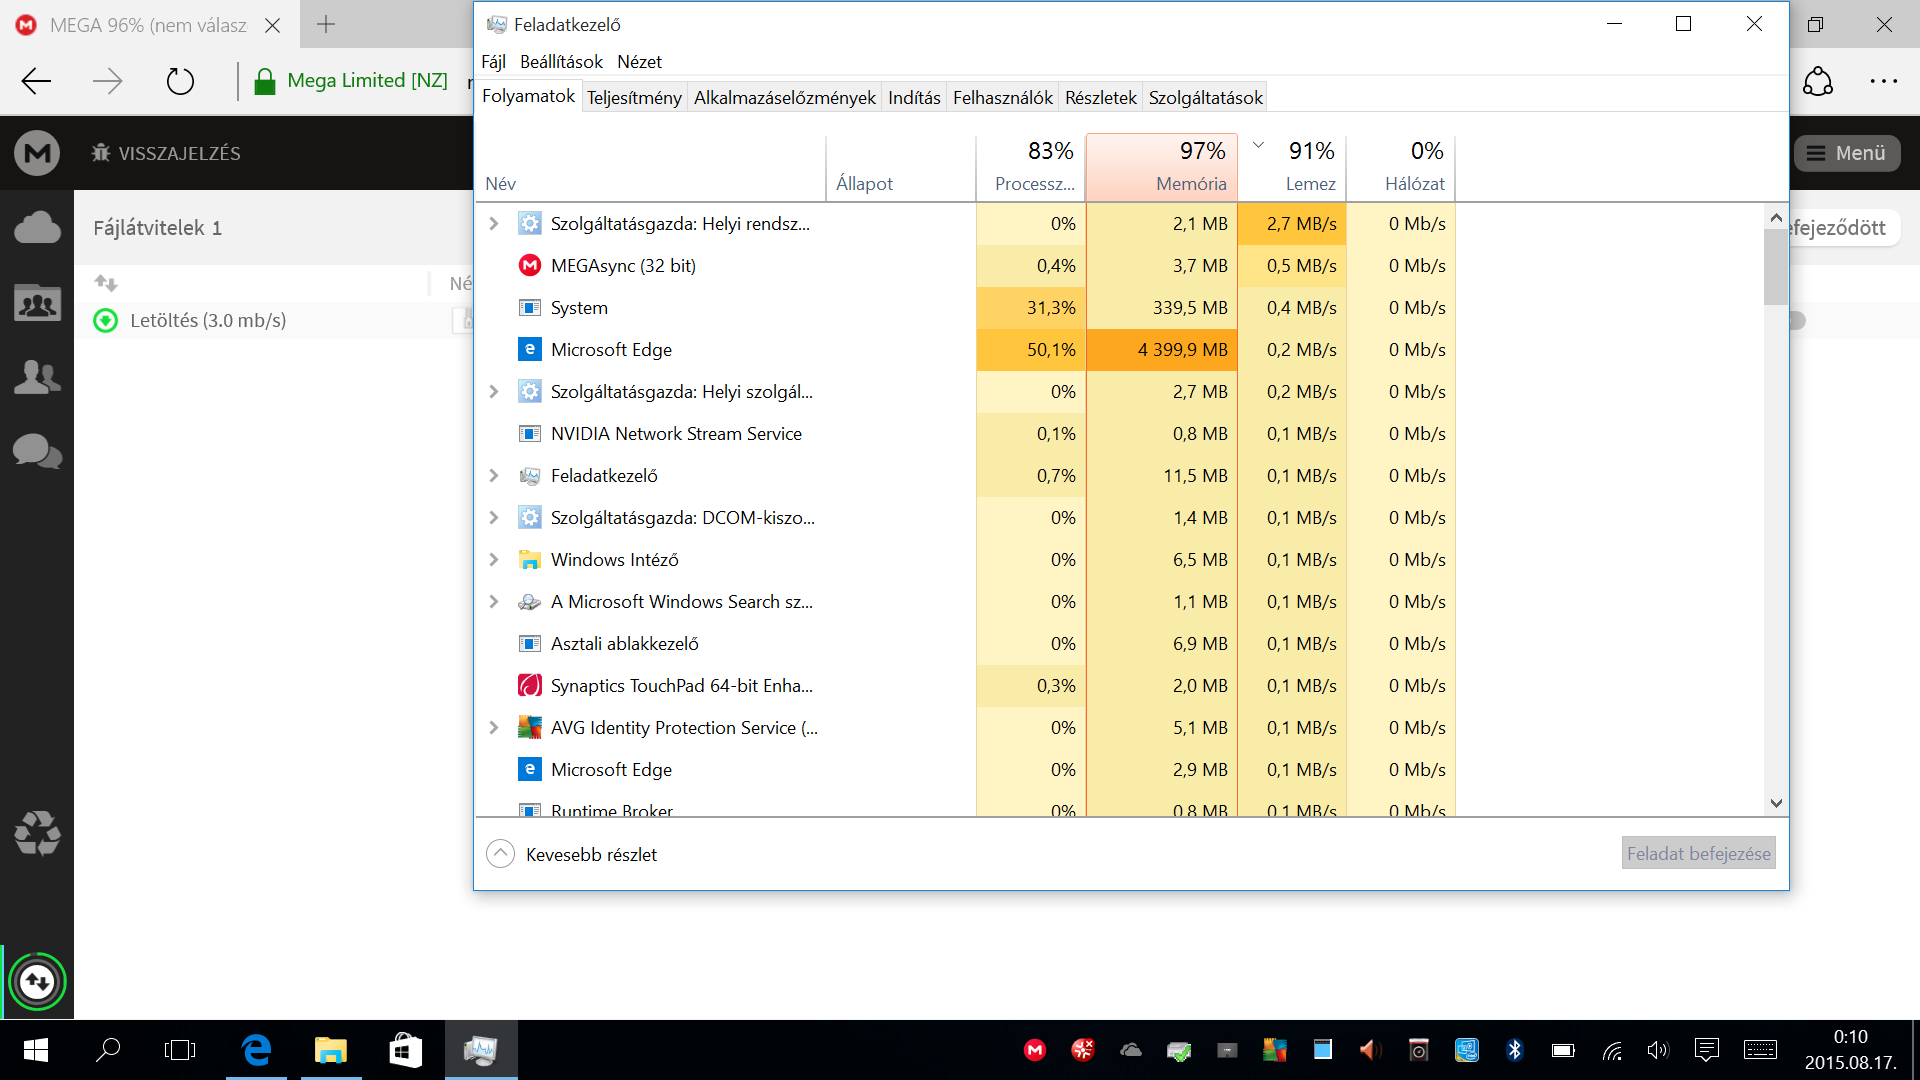Expand A Microsoft Windows Search row
Image resolution: width=1920 pixels, height=1080 pixels.
[x=493, y=602]
